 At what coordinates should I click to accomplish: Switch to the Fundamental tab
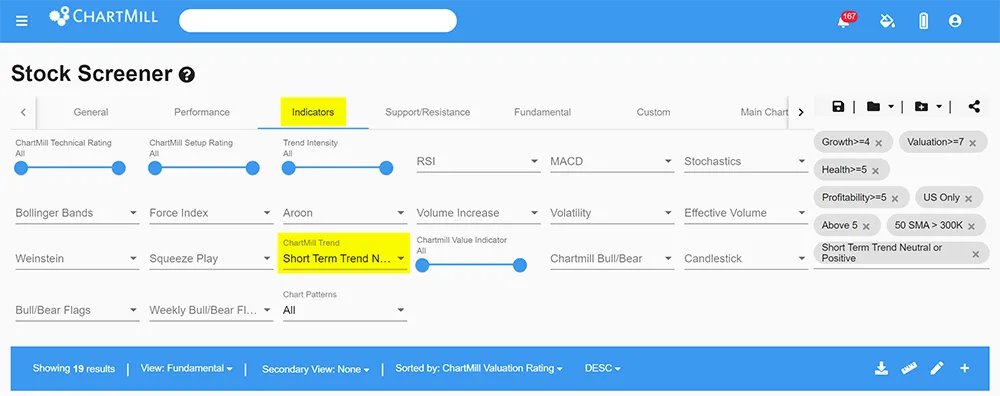click(x=542, y=112)
